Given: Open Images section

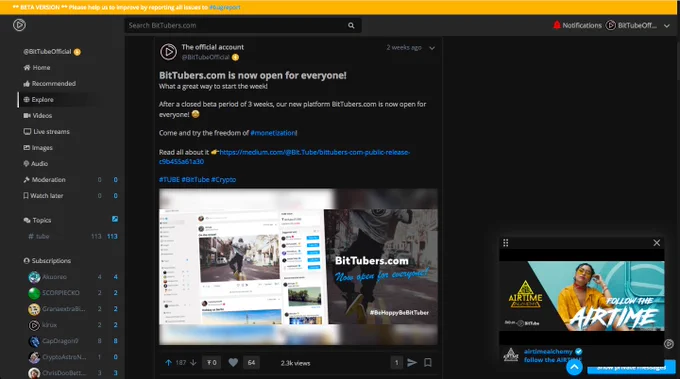Looking at the screenshot, I should click(x=38, y=148).
